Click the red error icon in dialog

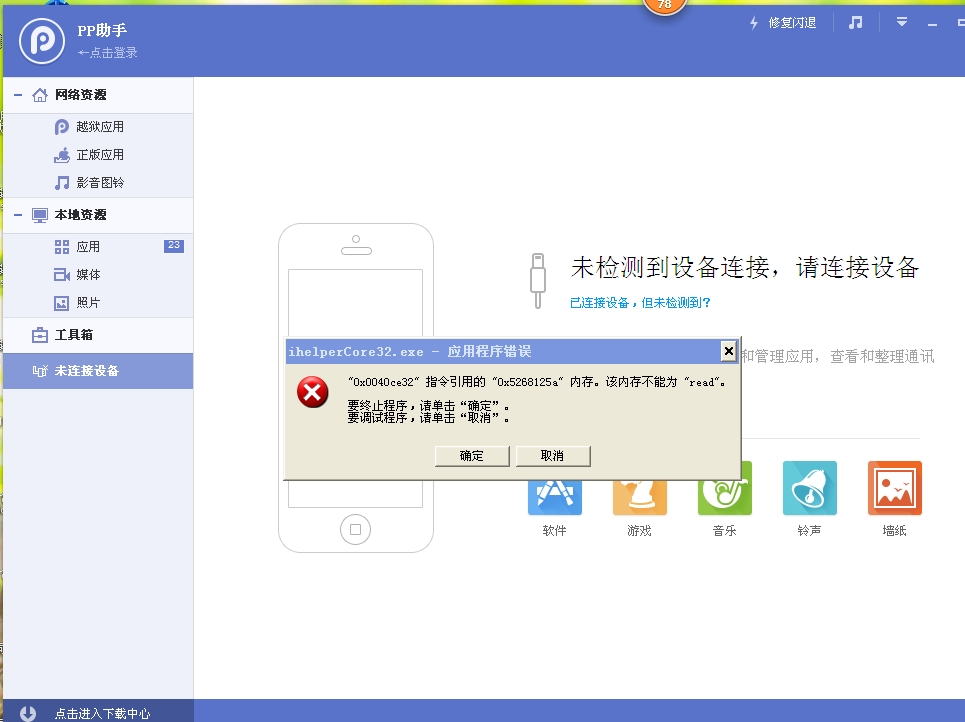point(313,392)
